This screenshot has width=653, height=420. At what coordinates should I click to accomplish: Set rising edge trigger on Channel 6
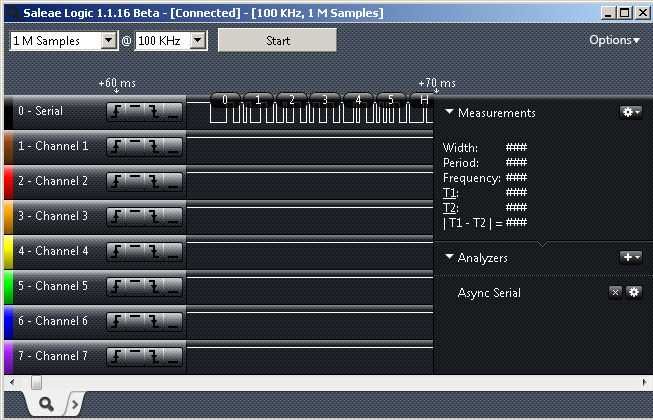coord(117,321)
